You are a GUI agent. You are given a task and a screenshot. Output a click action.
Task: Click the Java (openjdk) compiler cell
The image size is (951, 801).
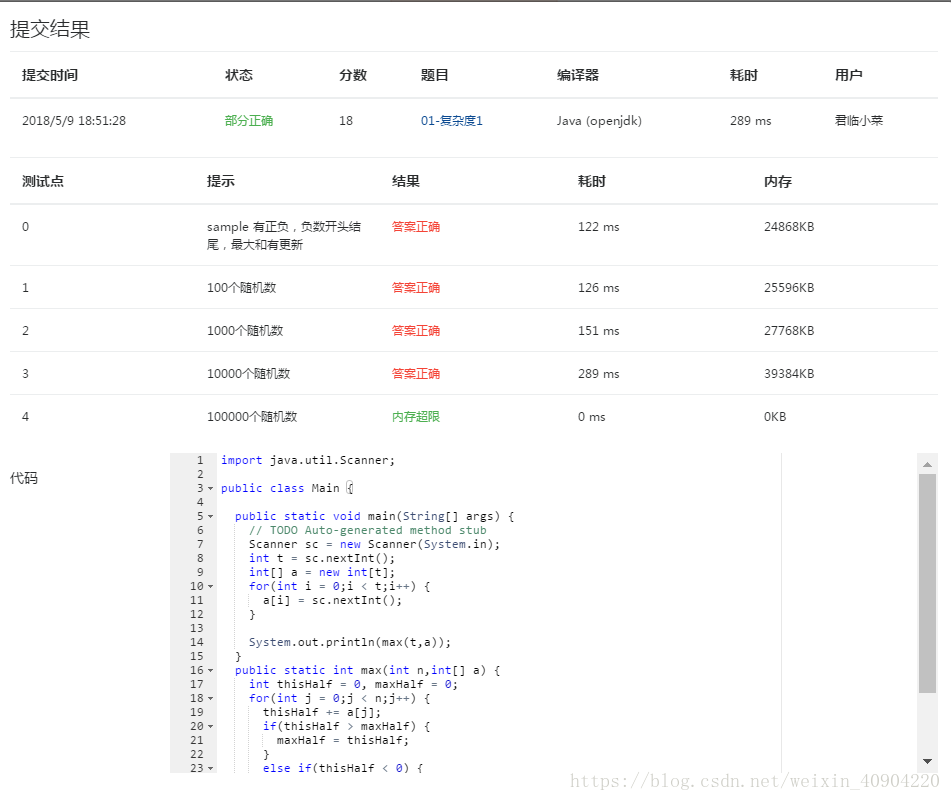[x=599, y=121]
